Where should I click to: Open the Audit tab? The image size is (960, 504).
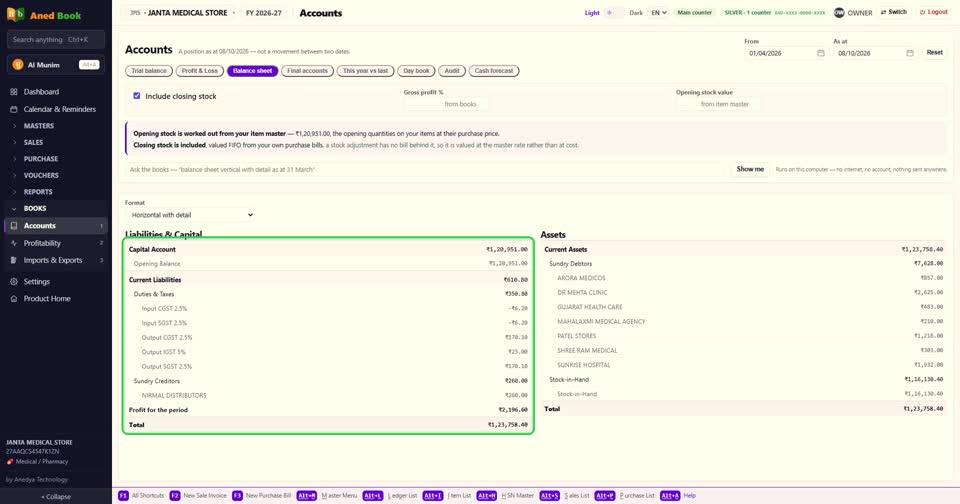point(452,71)
